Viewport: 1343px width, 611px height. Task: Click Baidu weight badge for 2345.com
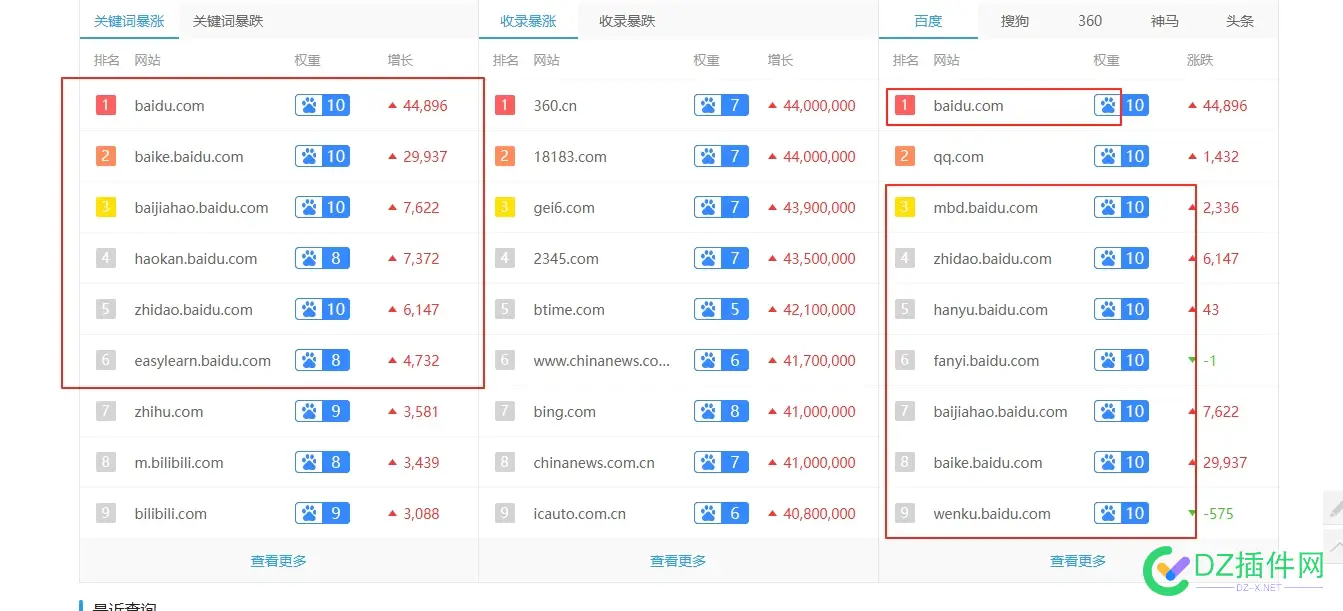coord(721,259)
